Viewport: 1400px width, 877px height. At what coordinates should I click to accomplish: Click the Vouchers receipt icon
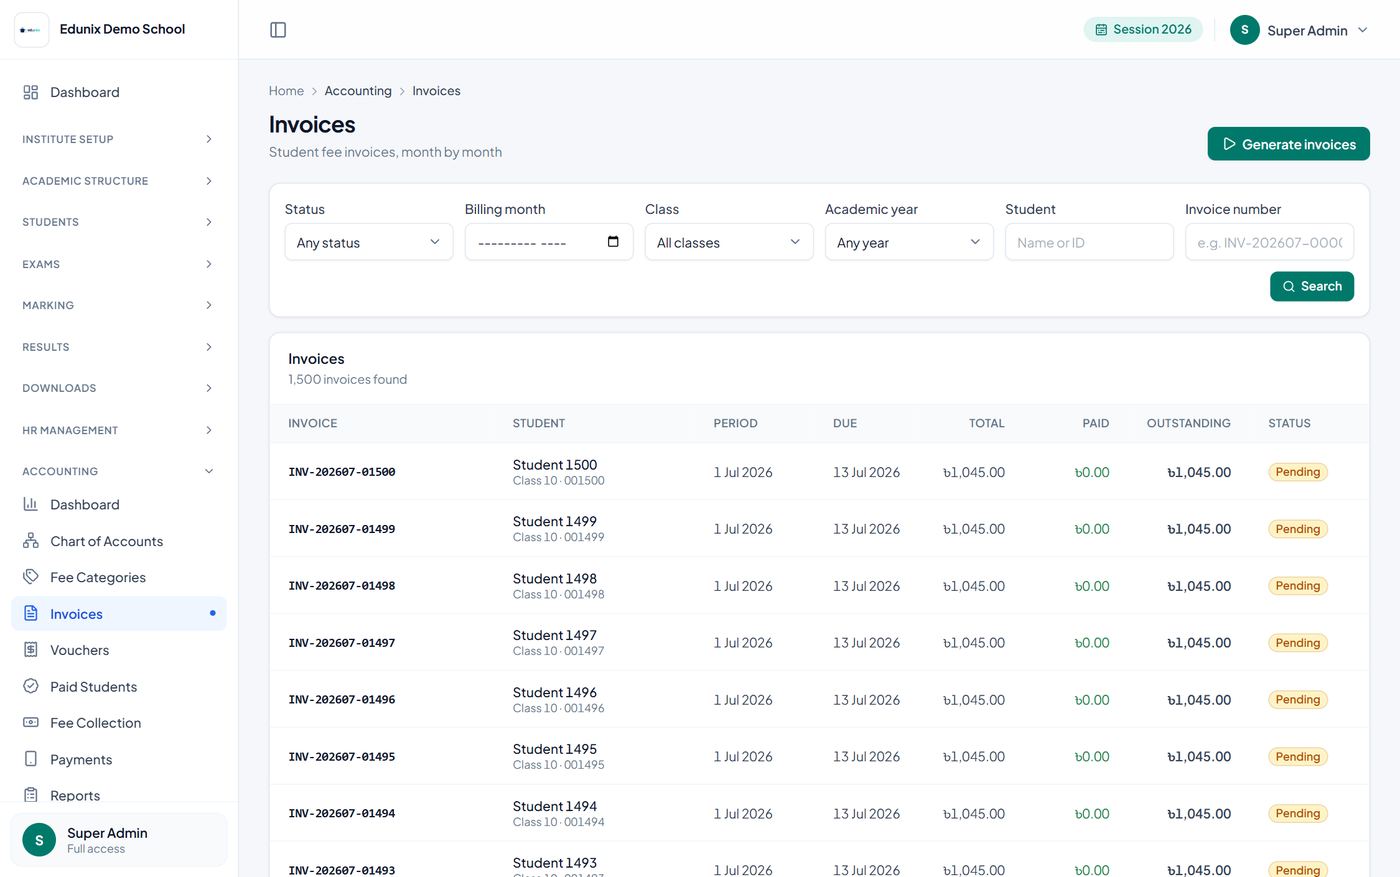pos(31,650)
